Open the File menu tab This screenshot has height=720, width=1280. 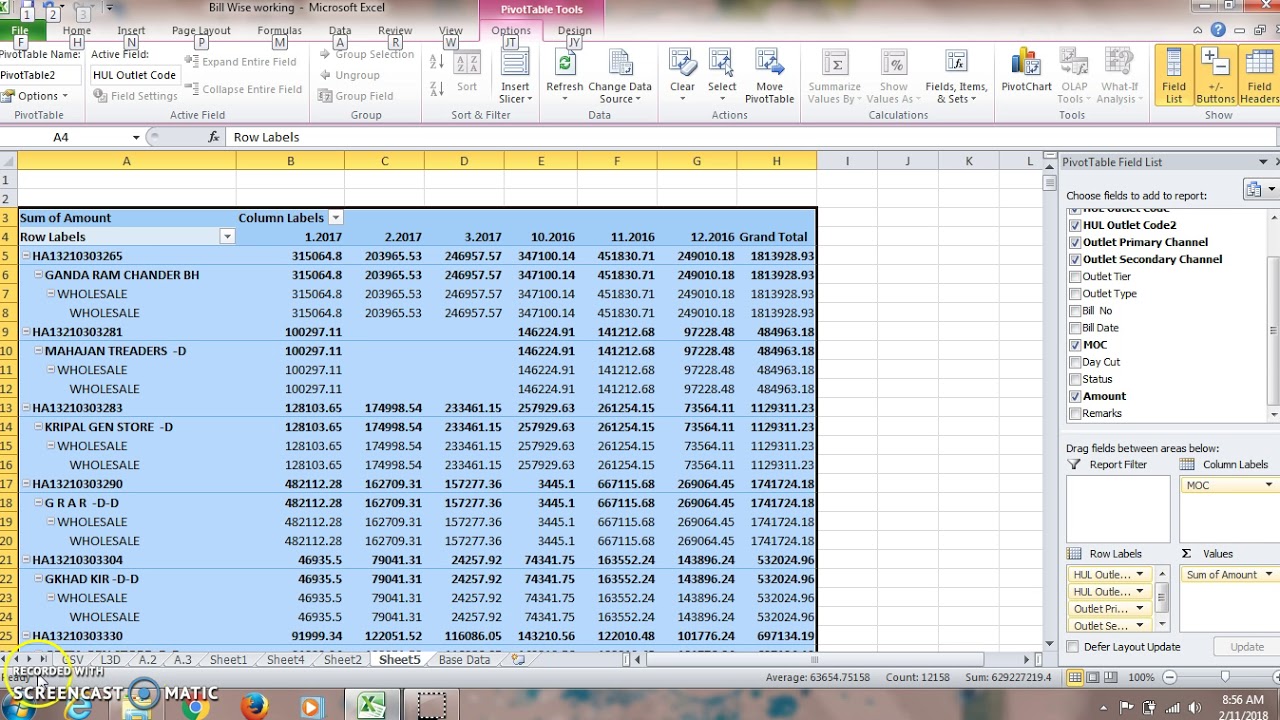point(20,31)
